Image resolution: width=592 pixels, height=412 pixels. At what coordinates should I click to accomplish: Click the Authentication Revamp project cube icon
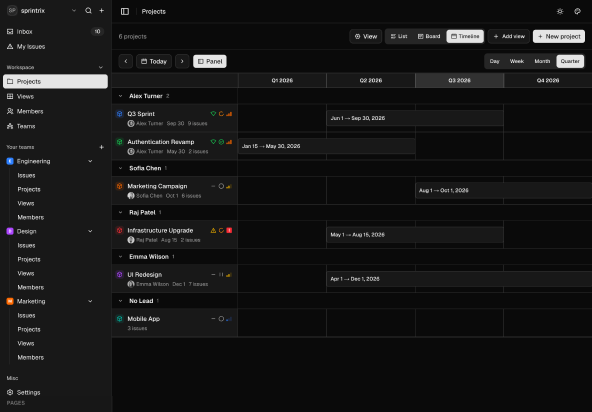(120, 142)
